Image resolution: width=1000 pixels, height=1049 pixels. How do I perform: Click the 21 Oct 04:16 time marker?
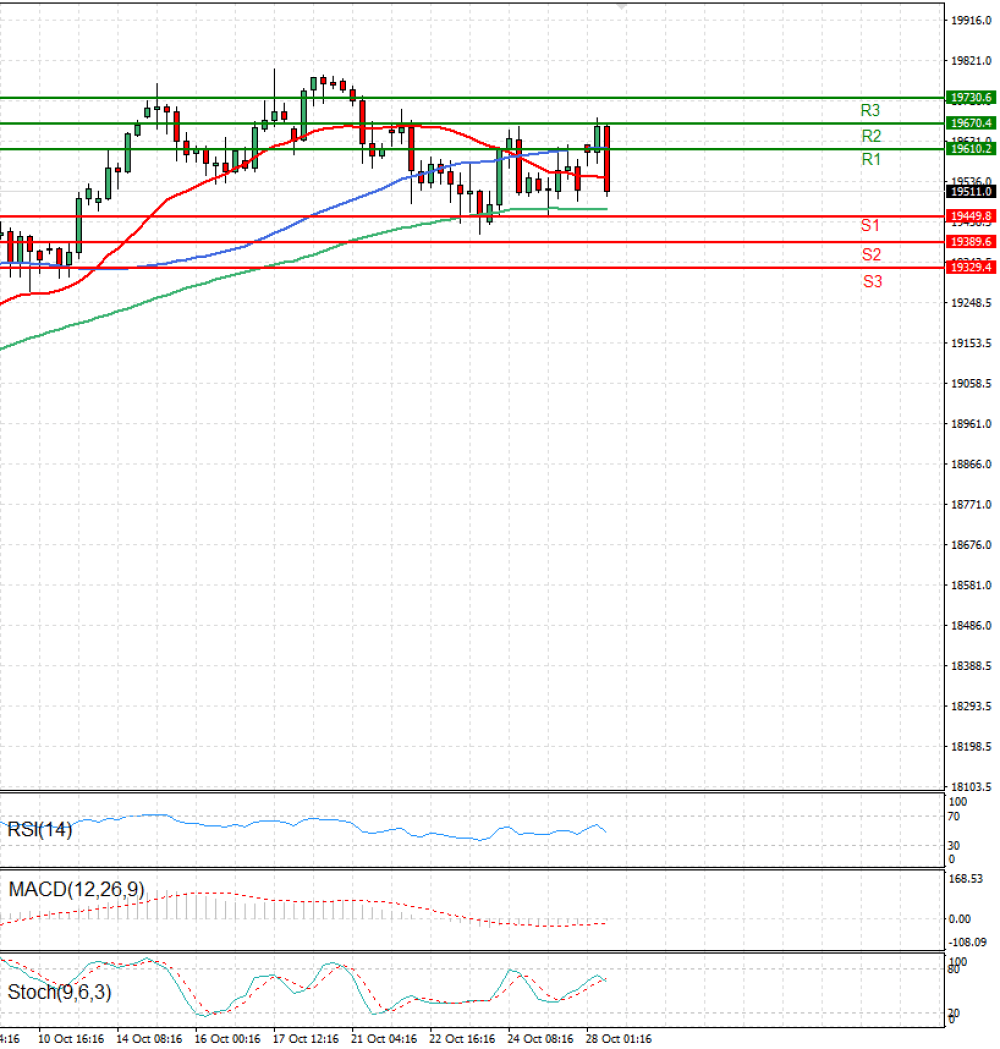point(384,1039)
